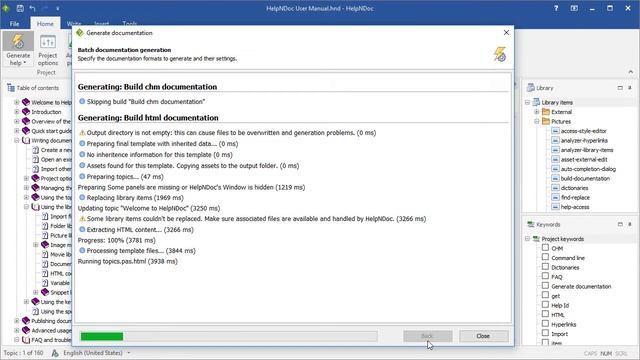The image size is (640, 360).
Task: Select the dictionaries picture item
Action: tap(574, 188)
